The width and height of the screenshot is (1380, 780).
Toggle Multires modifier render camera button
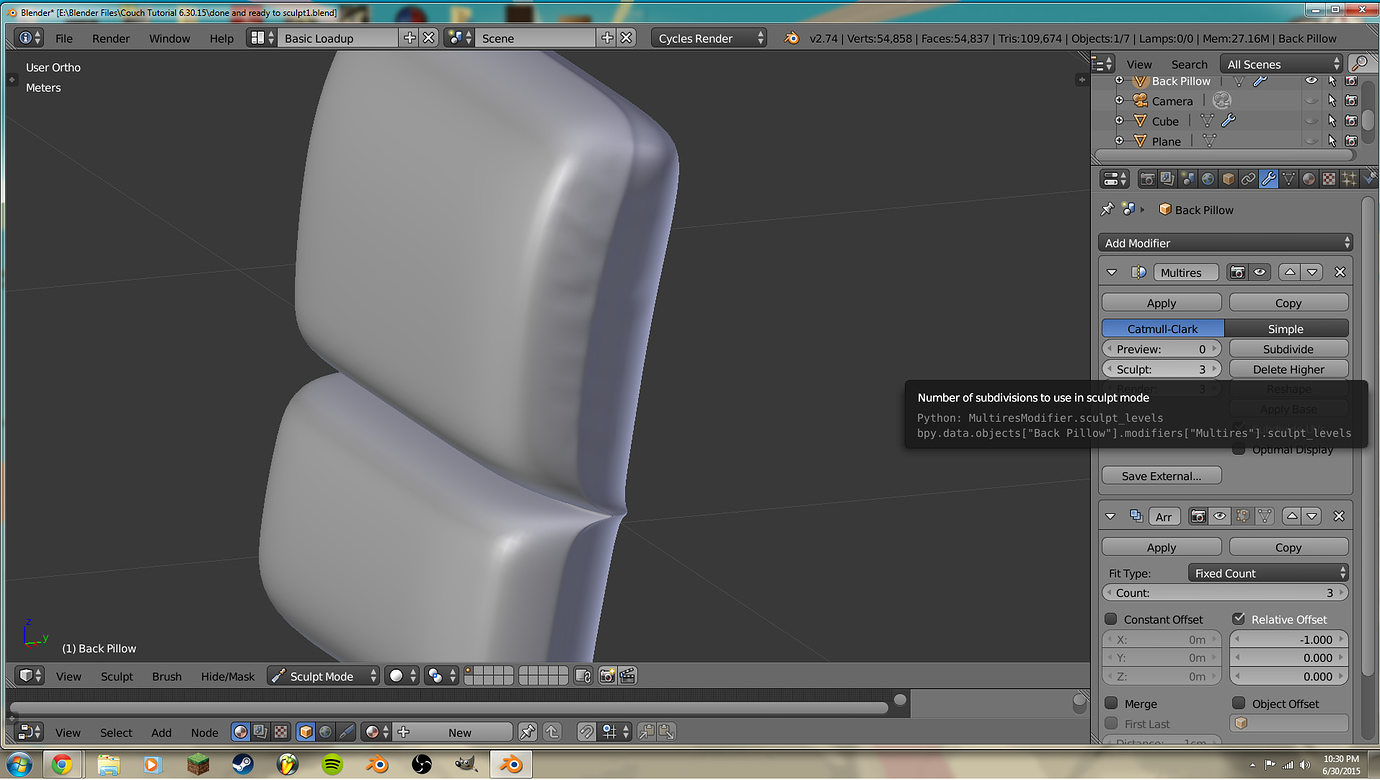pyautogui.click(x=1239, y=272)
